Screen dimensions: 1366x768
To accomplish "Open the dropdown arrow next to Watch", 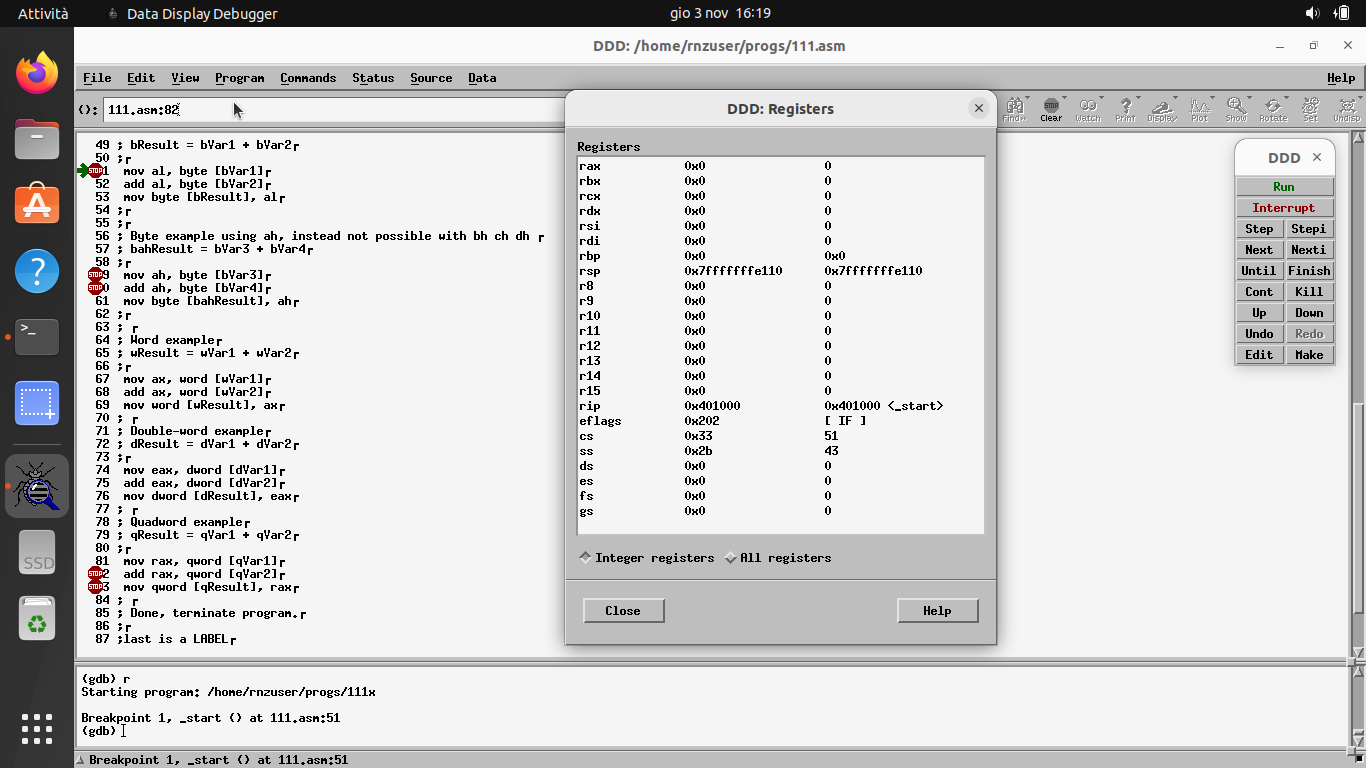I will [x=1101, y=99].
